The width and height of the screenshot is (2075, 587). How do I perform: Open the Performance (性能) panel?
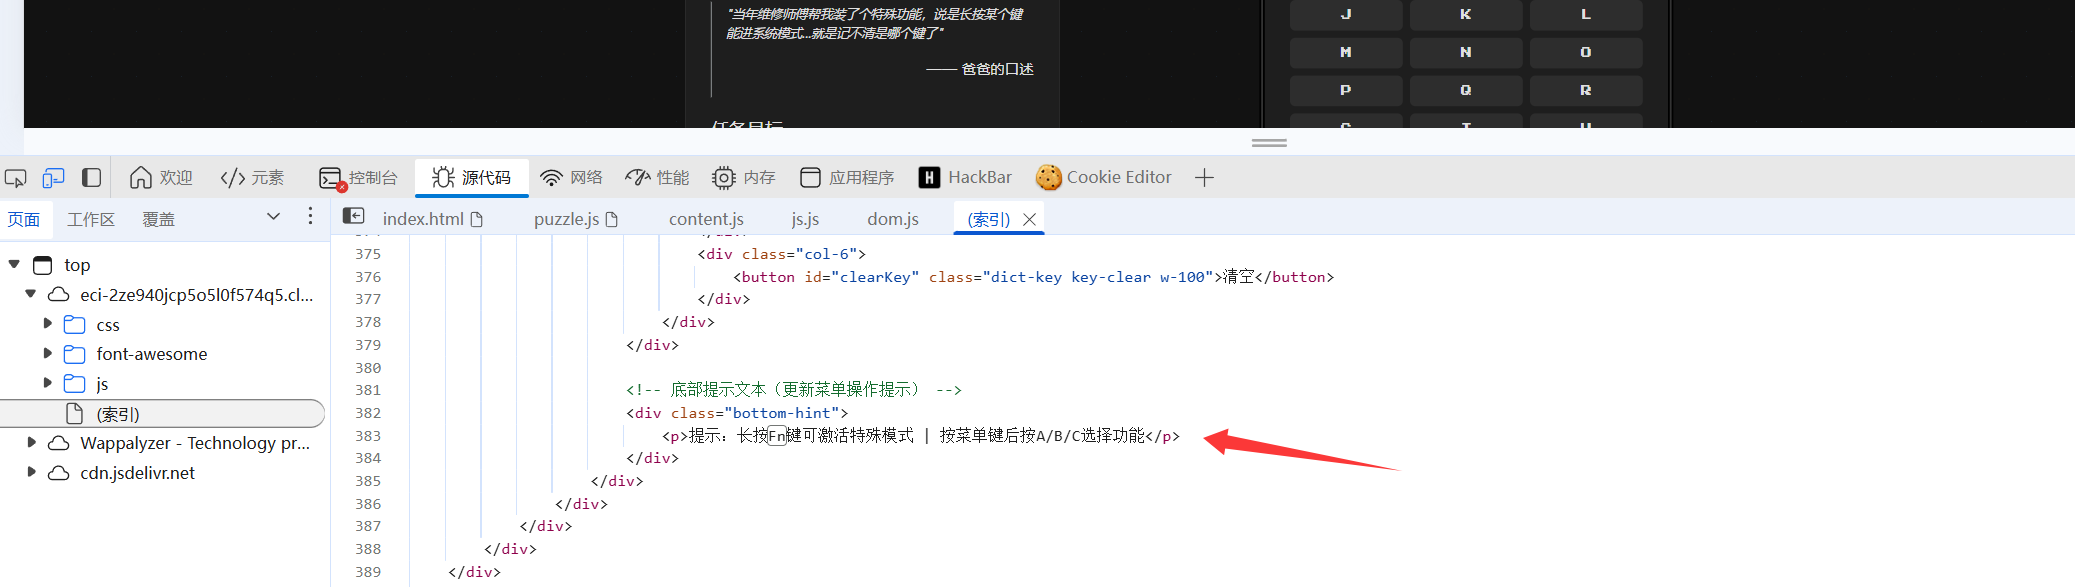[657, 178]
